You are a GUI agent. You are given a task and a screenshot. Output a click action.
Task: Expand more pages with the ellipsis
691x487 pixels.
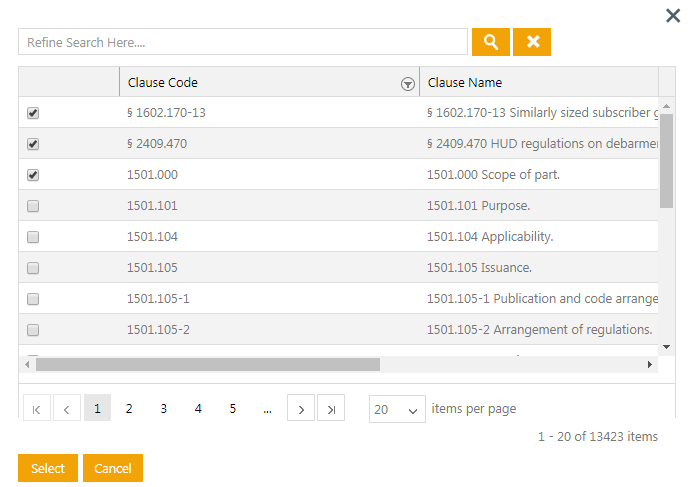267,409
